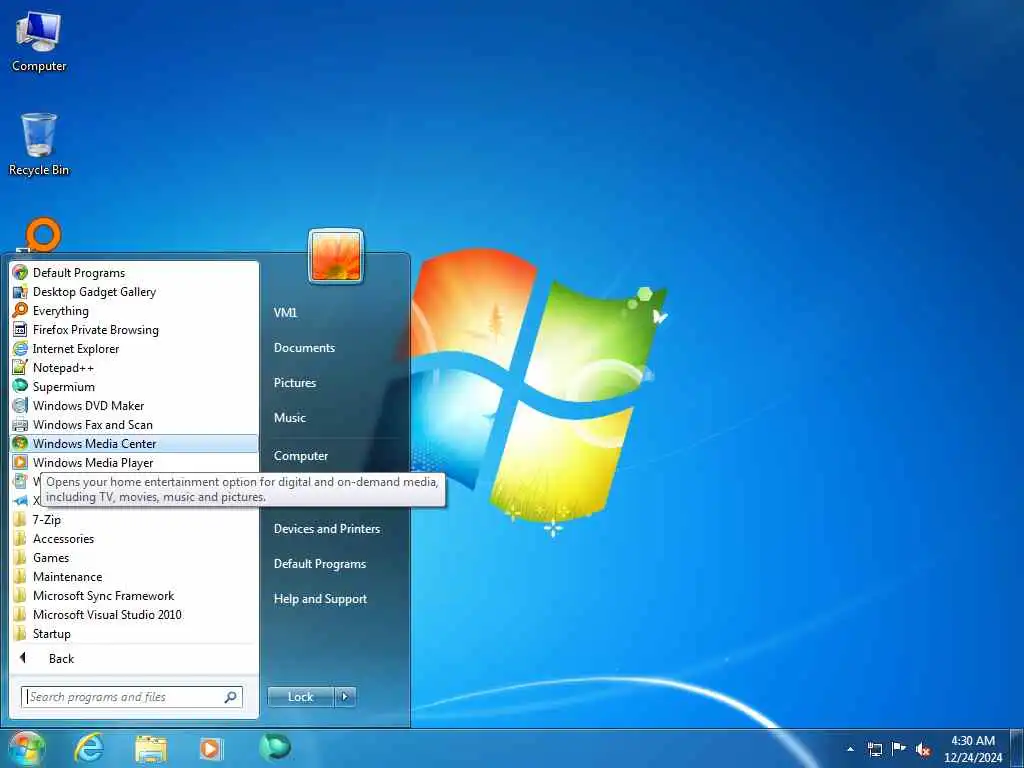The width and height of the screenshot is (1024, 768).
Task: Click the muted volume tray icon
Action: [x=923, y=749]
